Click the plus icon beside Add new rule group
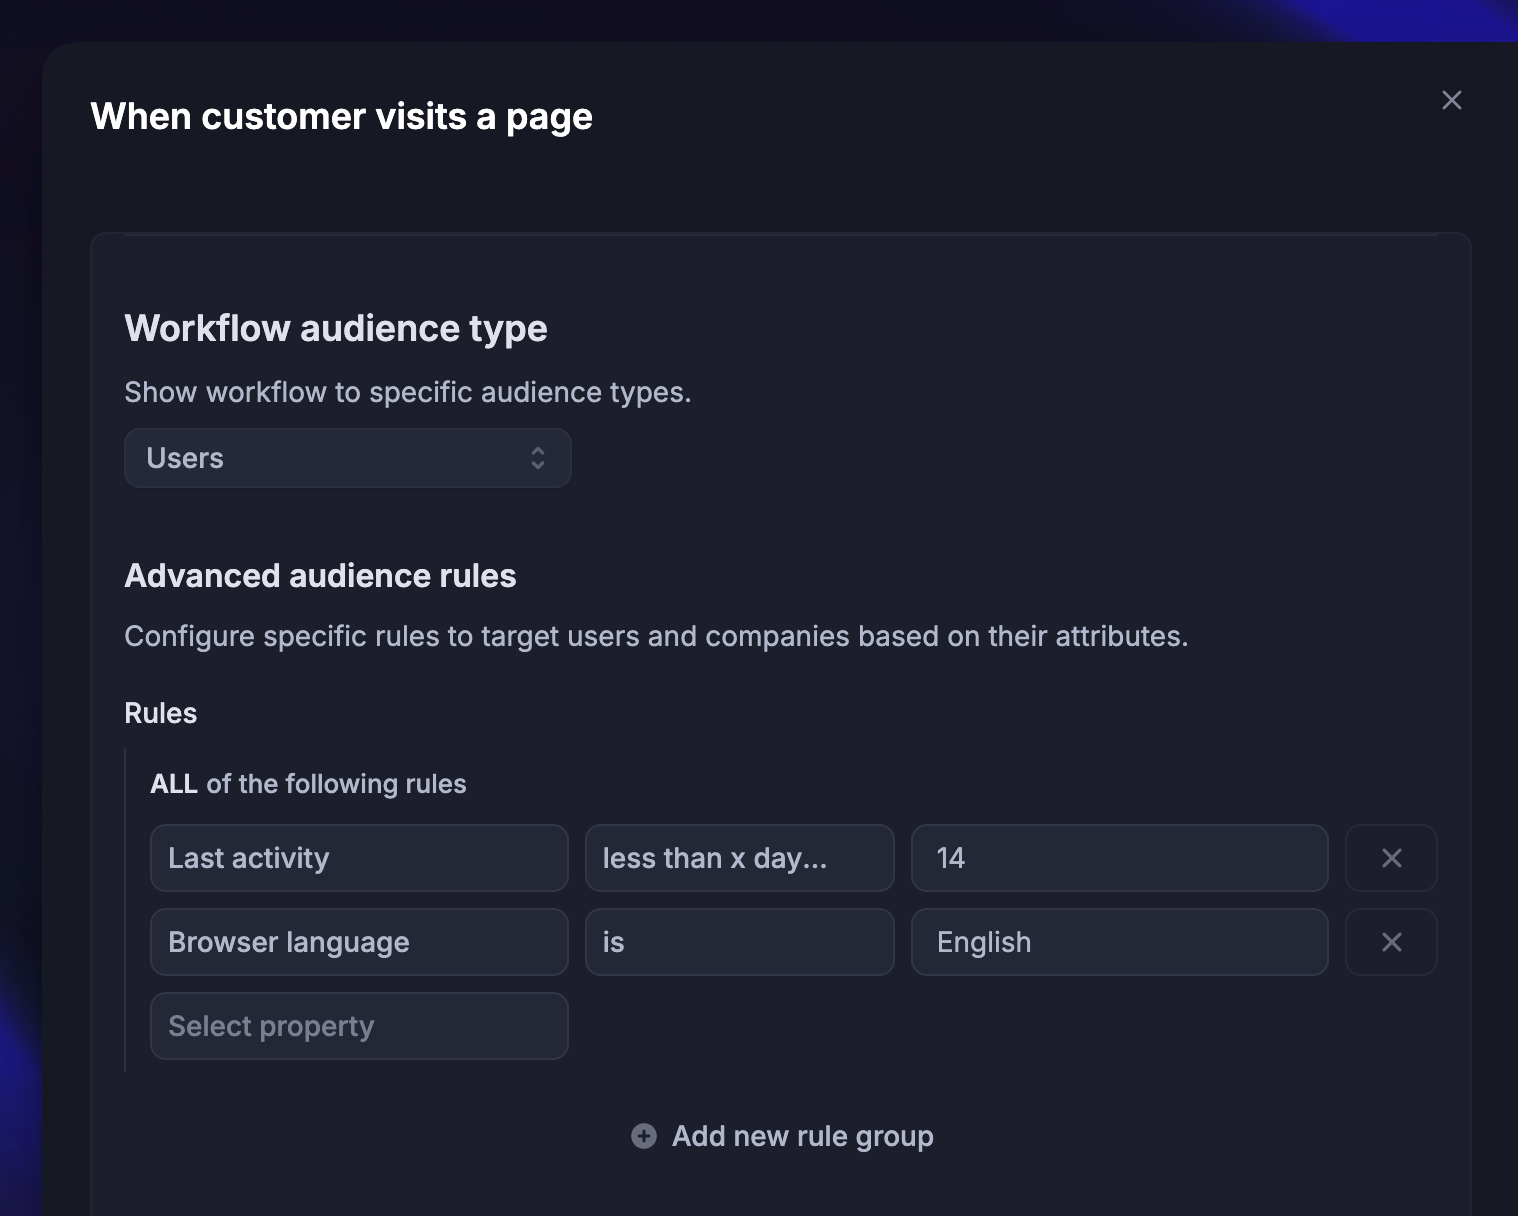This screenshot has height=1216, width=1518. 644,1136
